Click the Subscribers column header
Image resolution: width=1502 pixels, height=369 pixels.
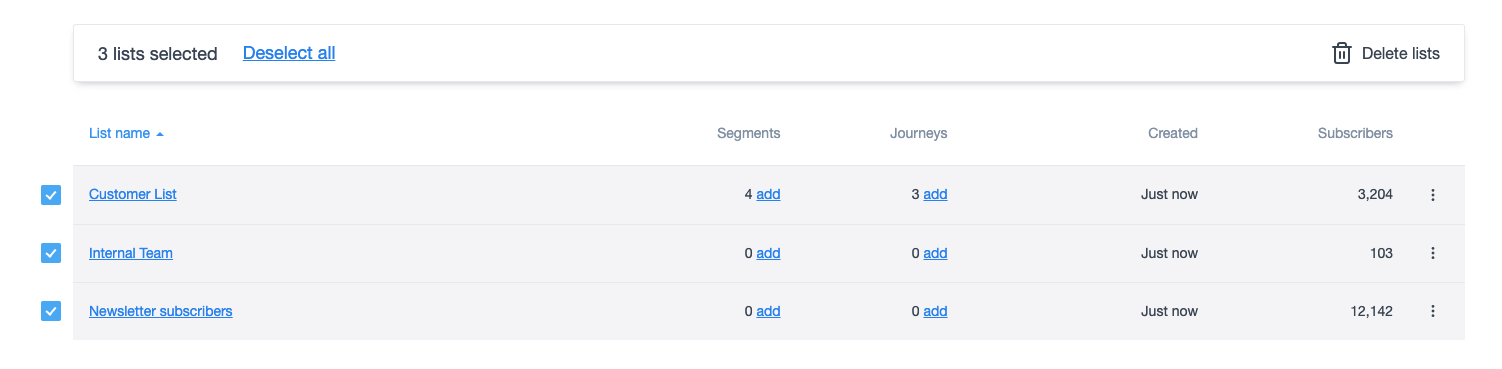click(1355, 133)
